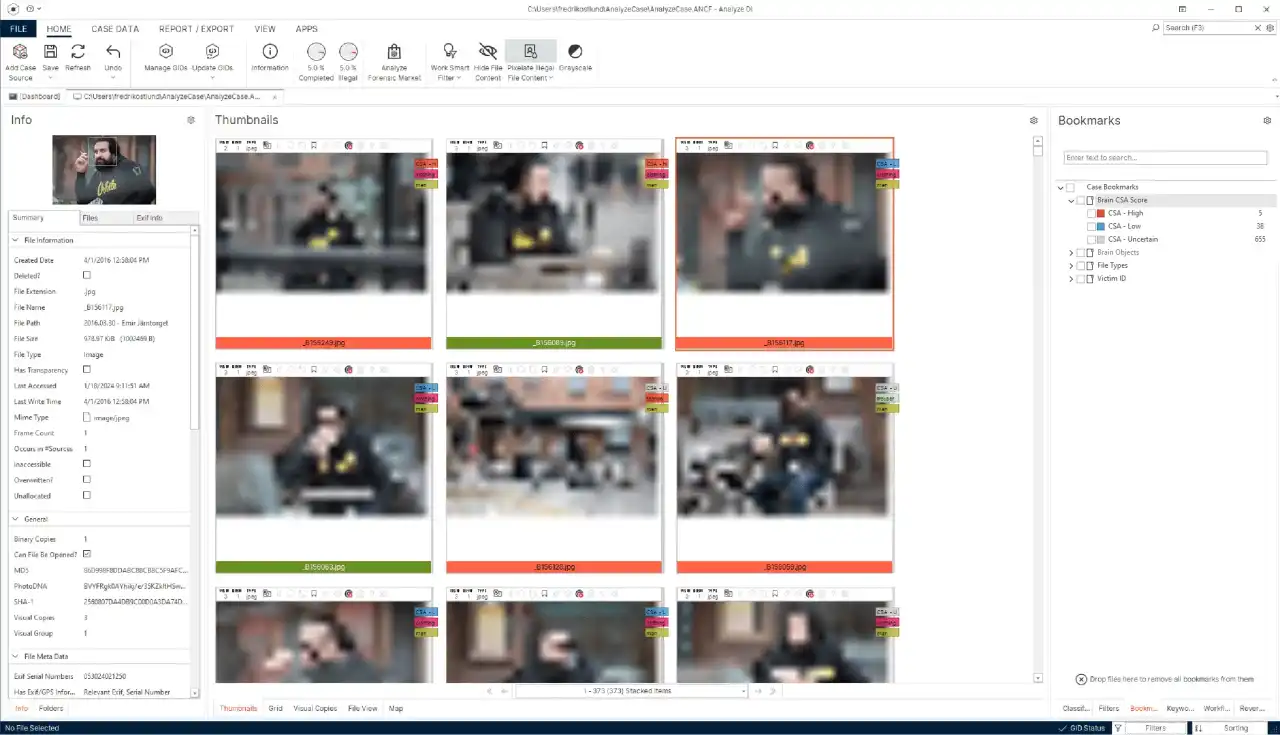Viewport: 1280px width, 735px height.
Task: Open the Stacked Items page dropdown
Action: pos(744,691)
